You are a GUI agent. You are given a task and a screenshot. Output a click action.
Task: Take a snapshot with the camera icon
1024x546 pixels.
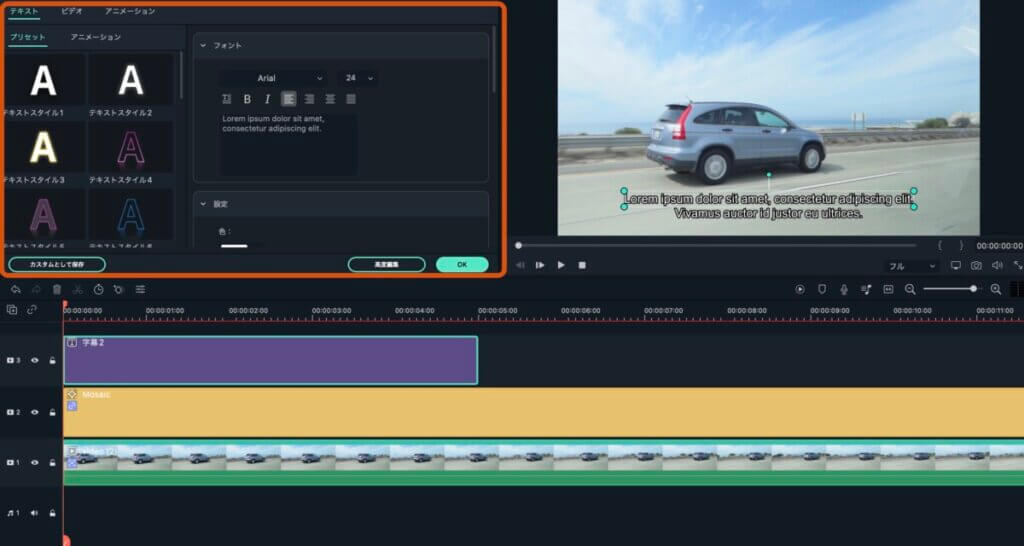click(x=976, y=265)
